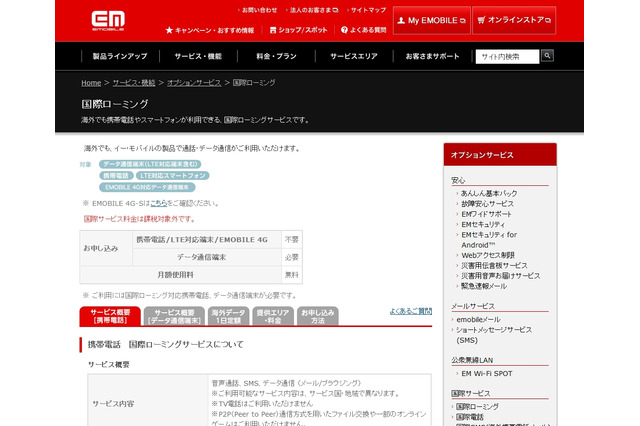Open サービス・機能 menu
The width and height of the screenshot is (640, 426).
pos(198,56)
